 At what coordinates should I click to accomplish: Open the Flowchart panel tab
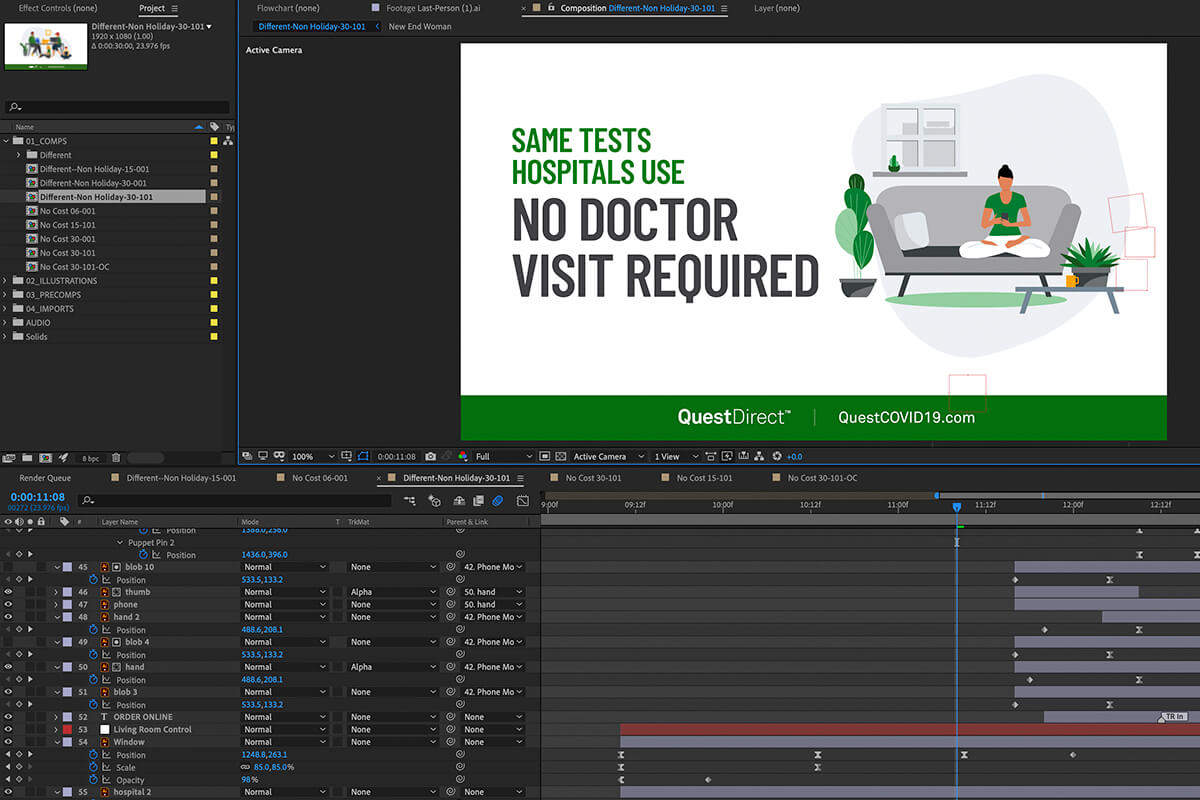pyautogui.click(x=290, y=8)
